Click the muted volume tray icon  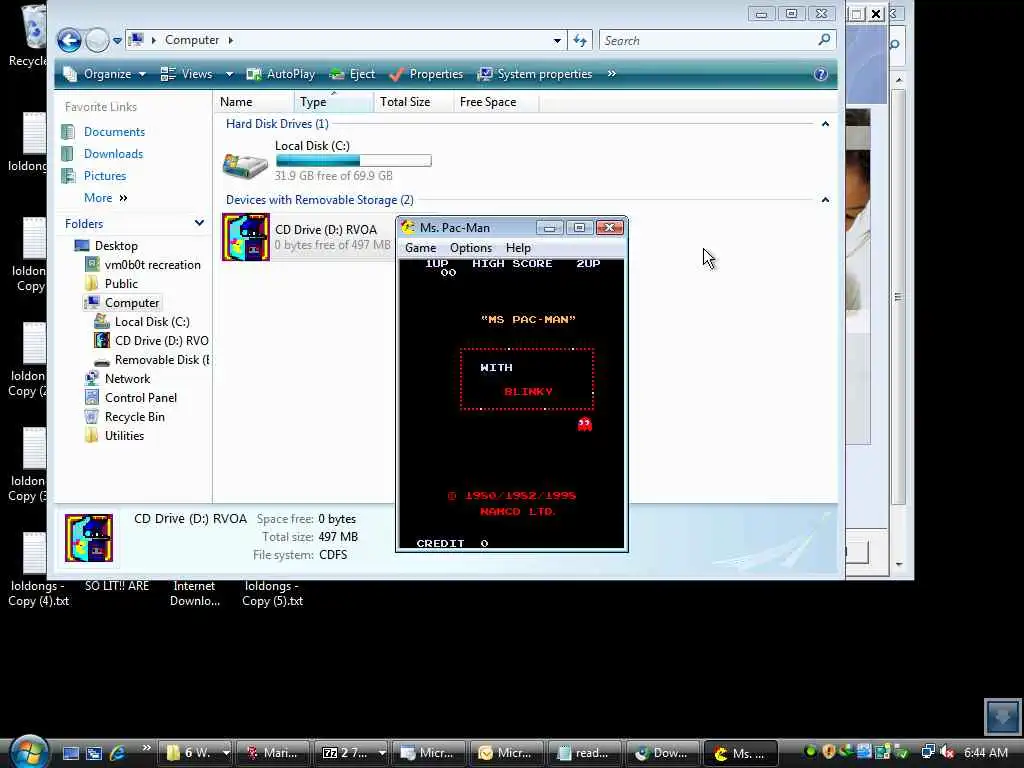click(948, 752)
